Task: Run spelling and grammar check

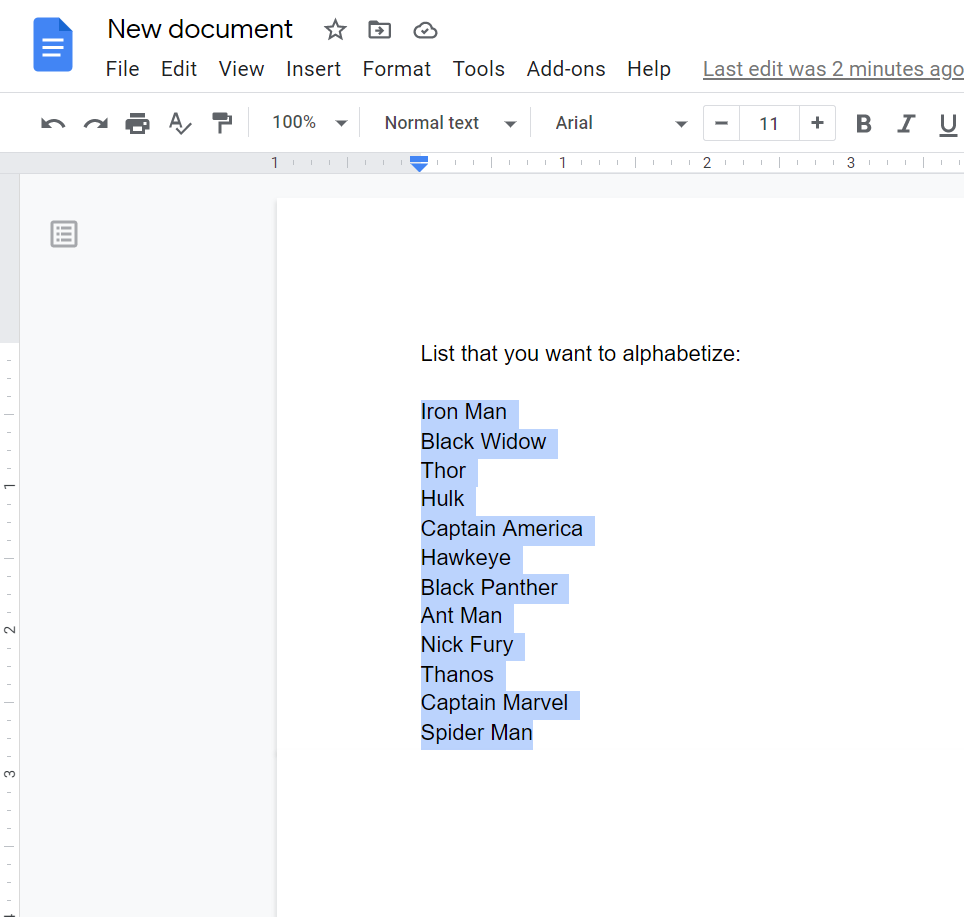Action: click(x=180, y=124)
